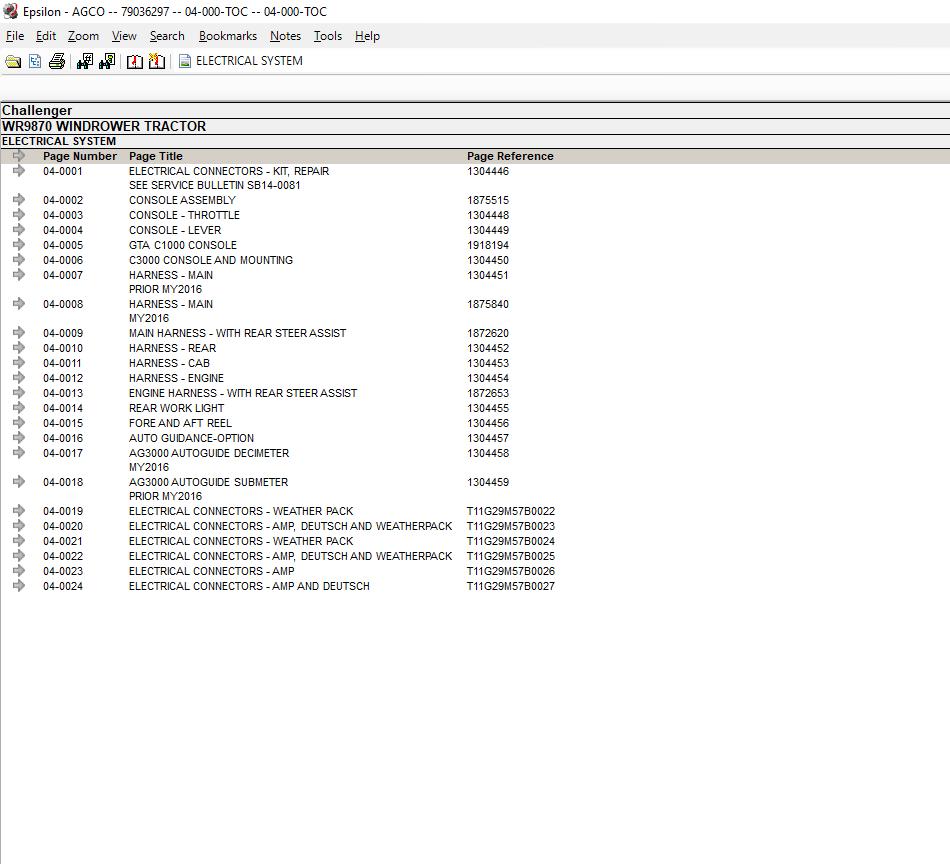Open the Zoom menu
The image size is (950, 864).
point(83,36)
